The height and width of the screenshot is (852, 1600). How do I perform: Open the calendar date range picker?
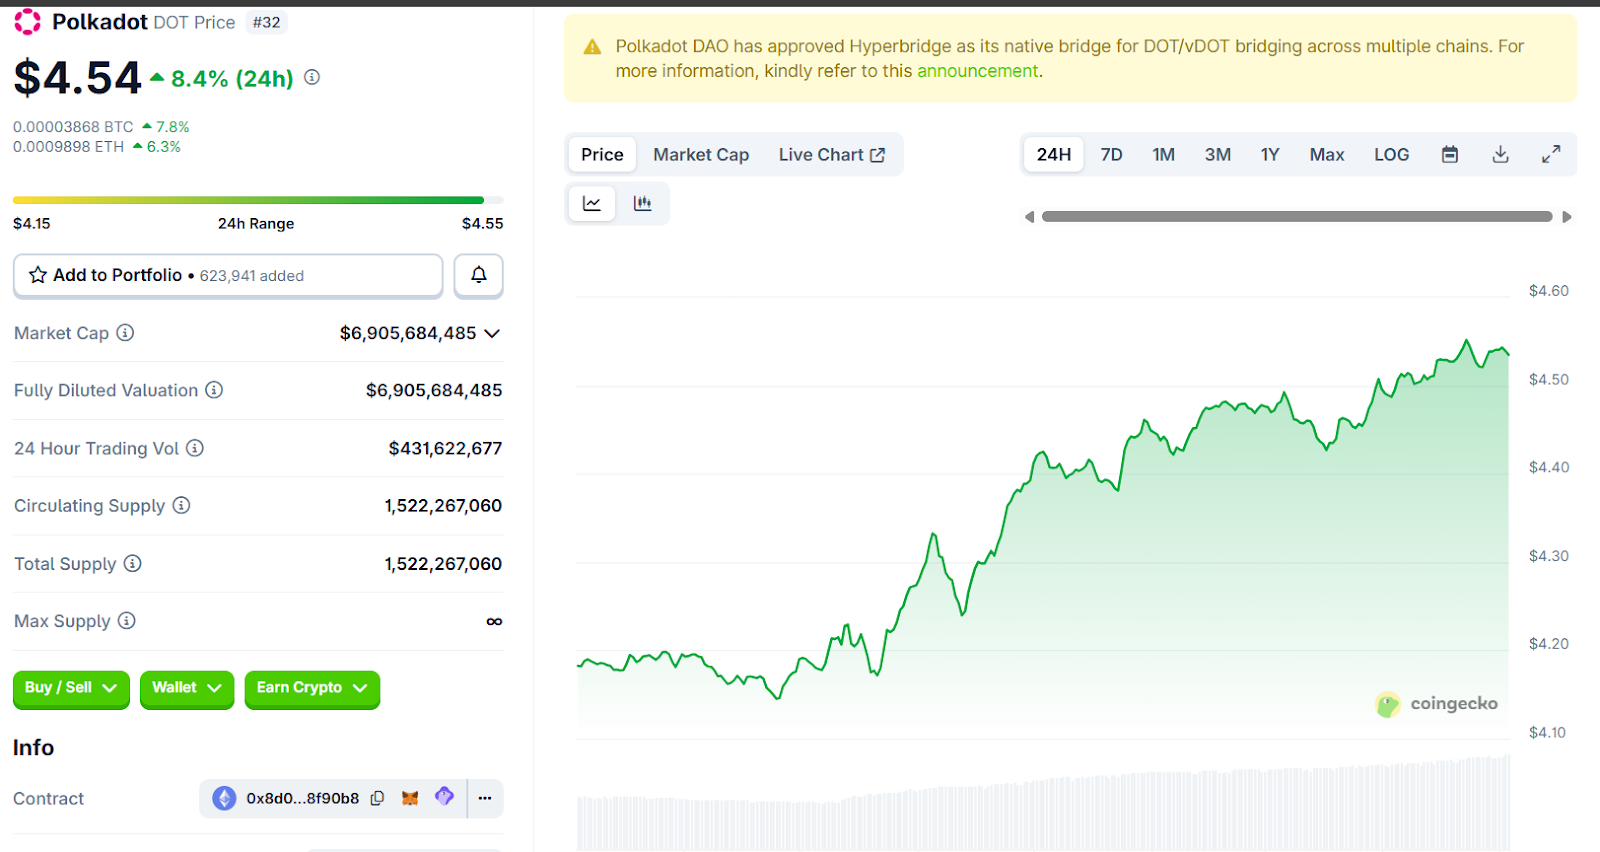pos(1449,155)
